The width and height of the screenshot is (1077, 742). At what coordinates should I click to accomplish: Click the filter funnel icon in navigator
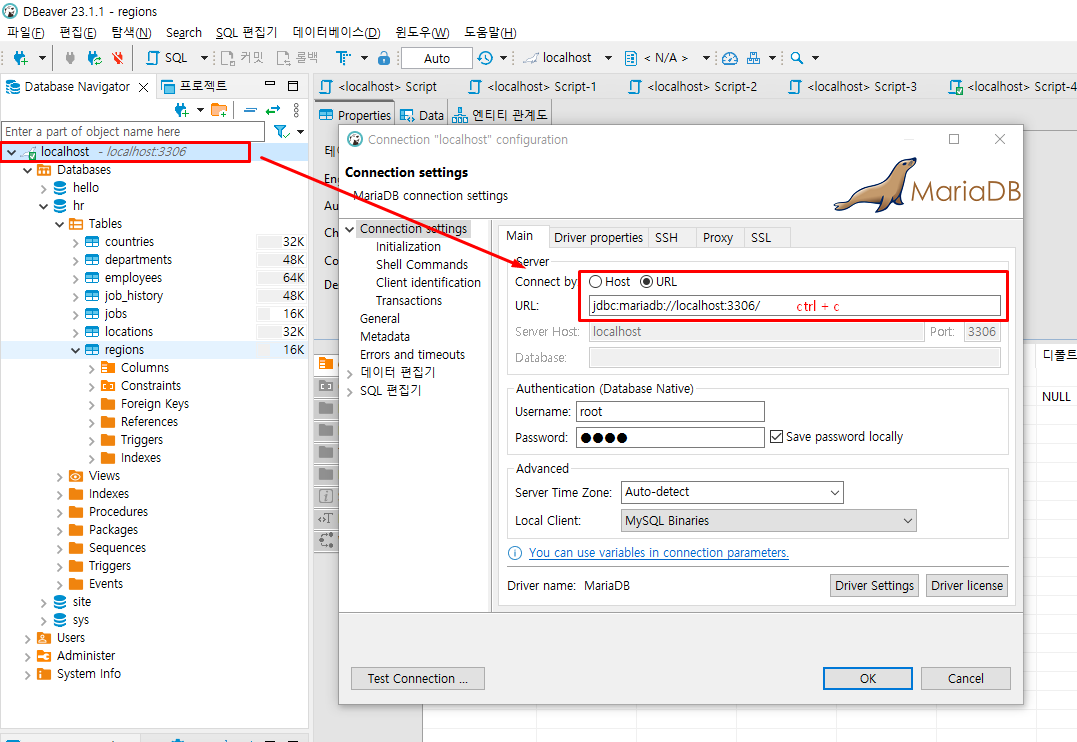coord(281,131)
